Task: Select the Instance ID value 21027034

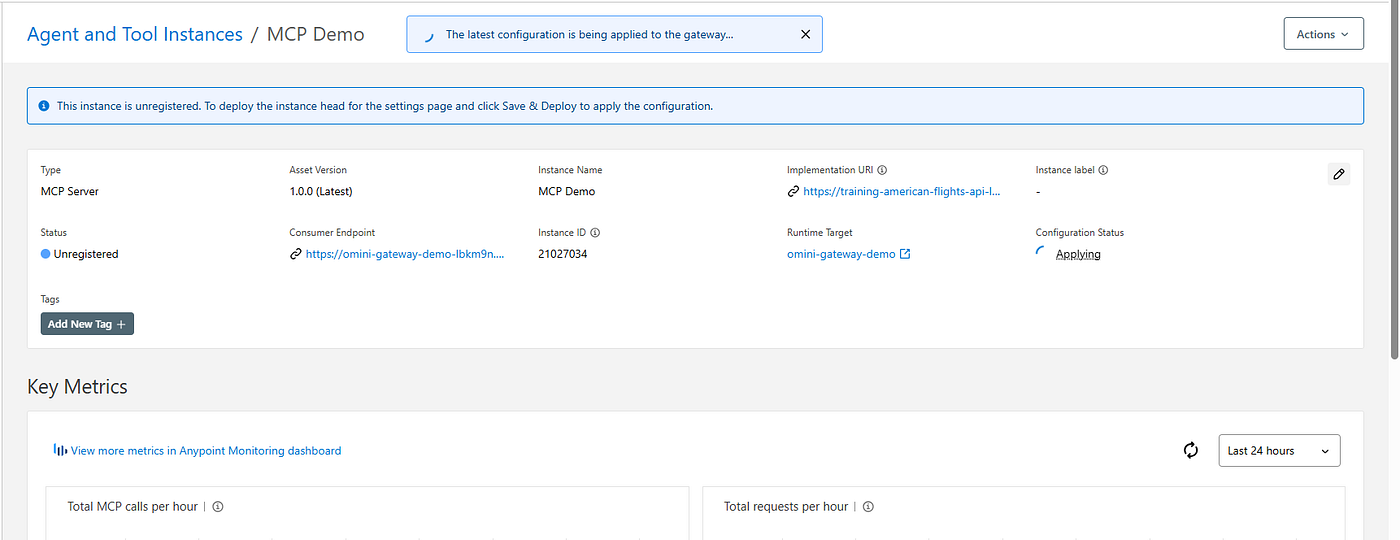Action: (x=563, y=254)
